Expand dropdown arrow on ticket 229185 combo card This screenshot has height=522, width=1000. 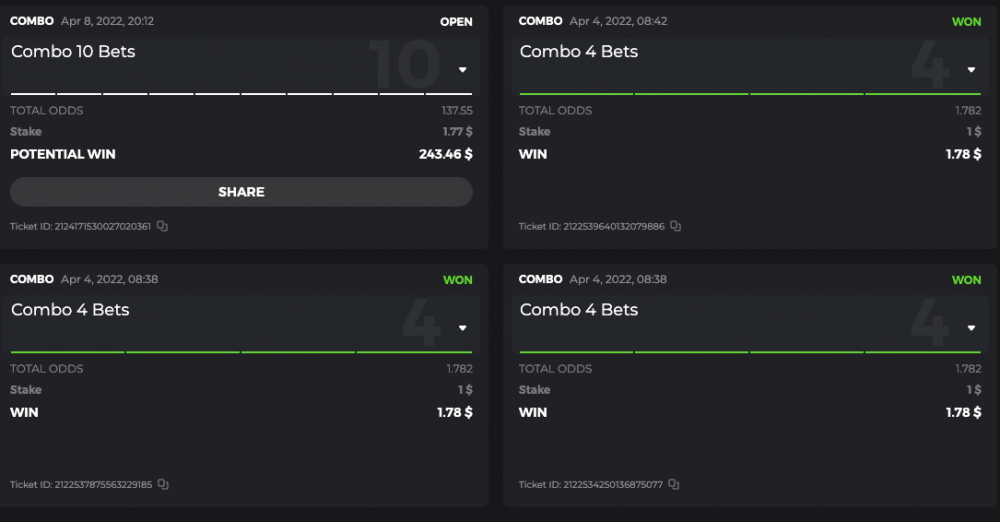click(462, 328)
